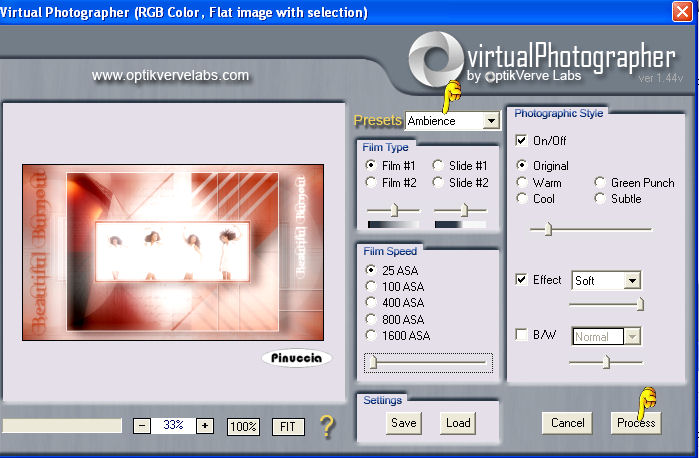699x458 pixels.
Task: Click the Load settings button
Action: (458, 423)
